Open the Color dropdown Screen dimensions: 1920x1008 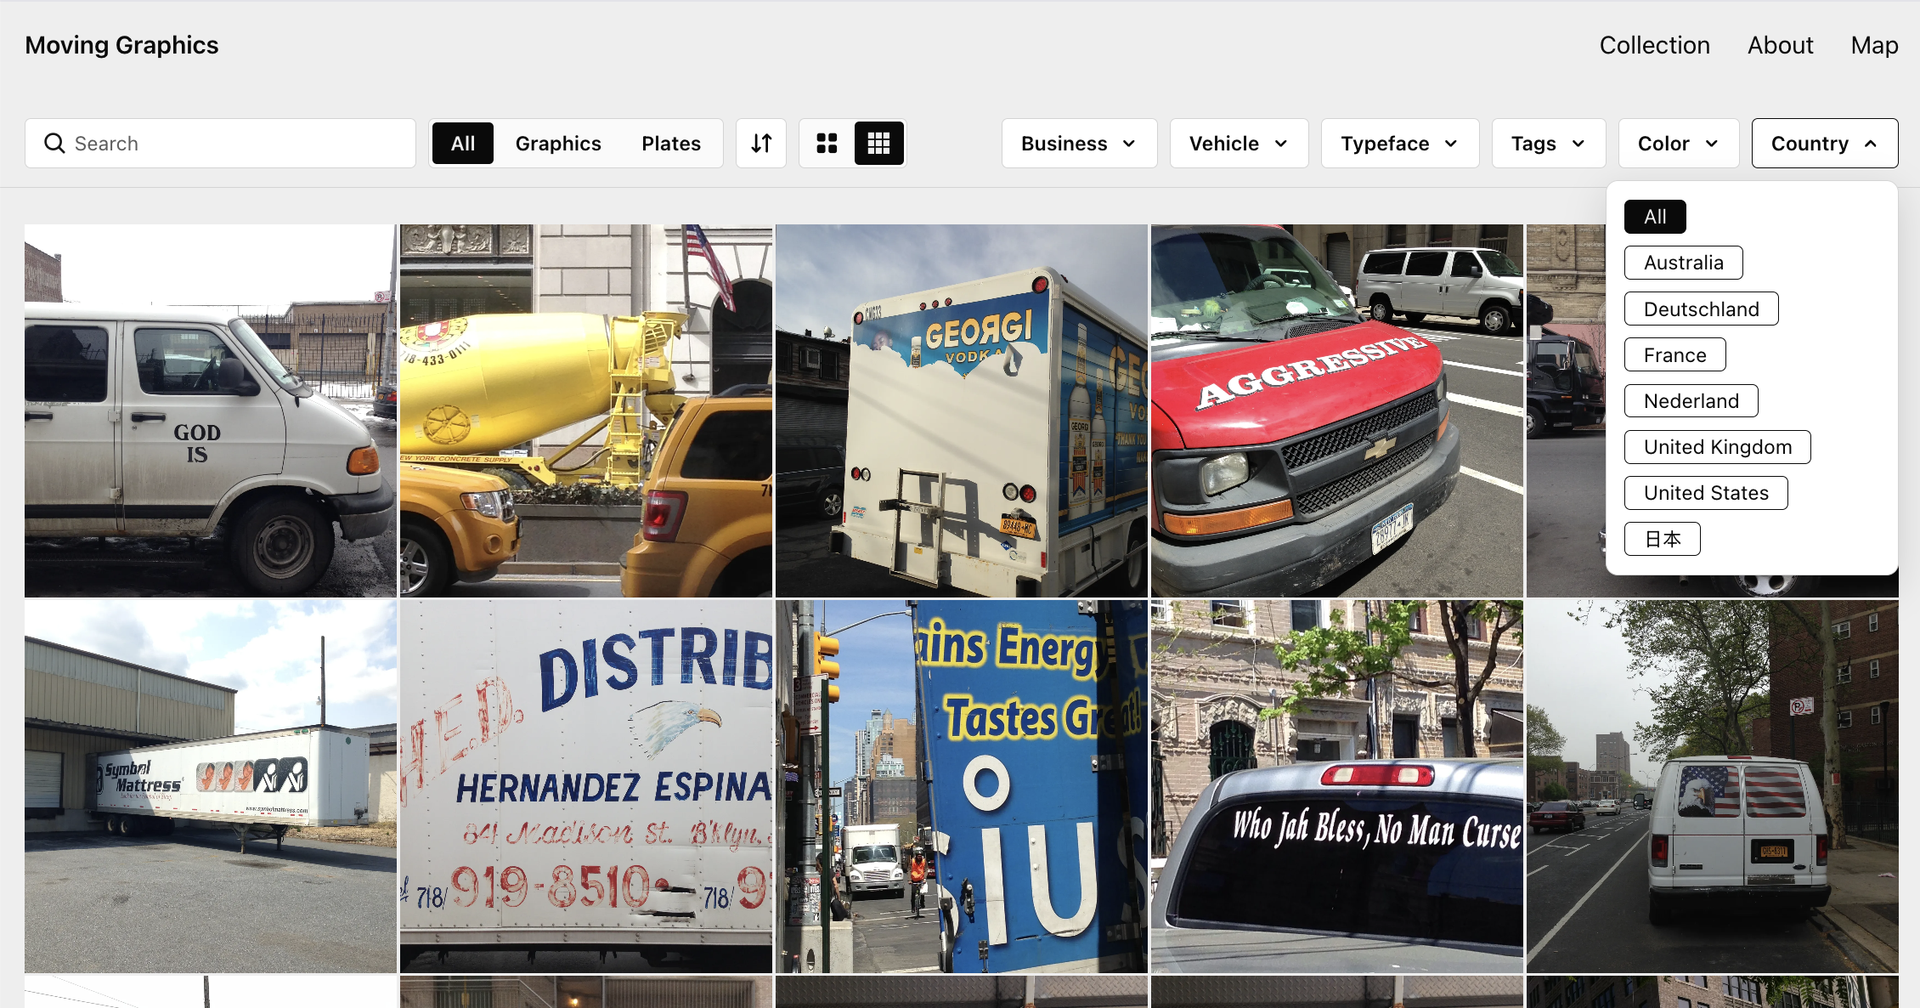(x=1679, y=143)
